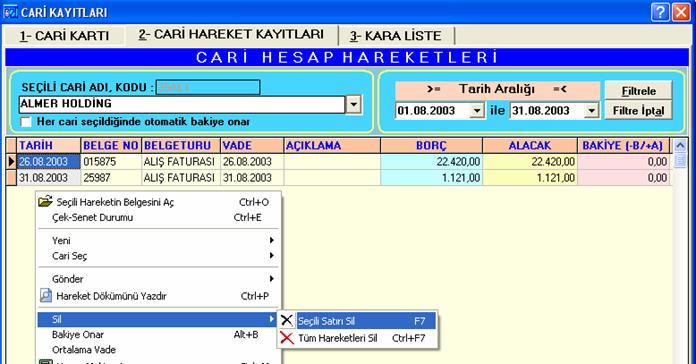Click the document icon beside Hareket Dökümünü Yazdır

coord(46,295)
